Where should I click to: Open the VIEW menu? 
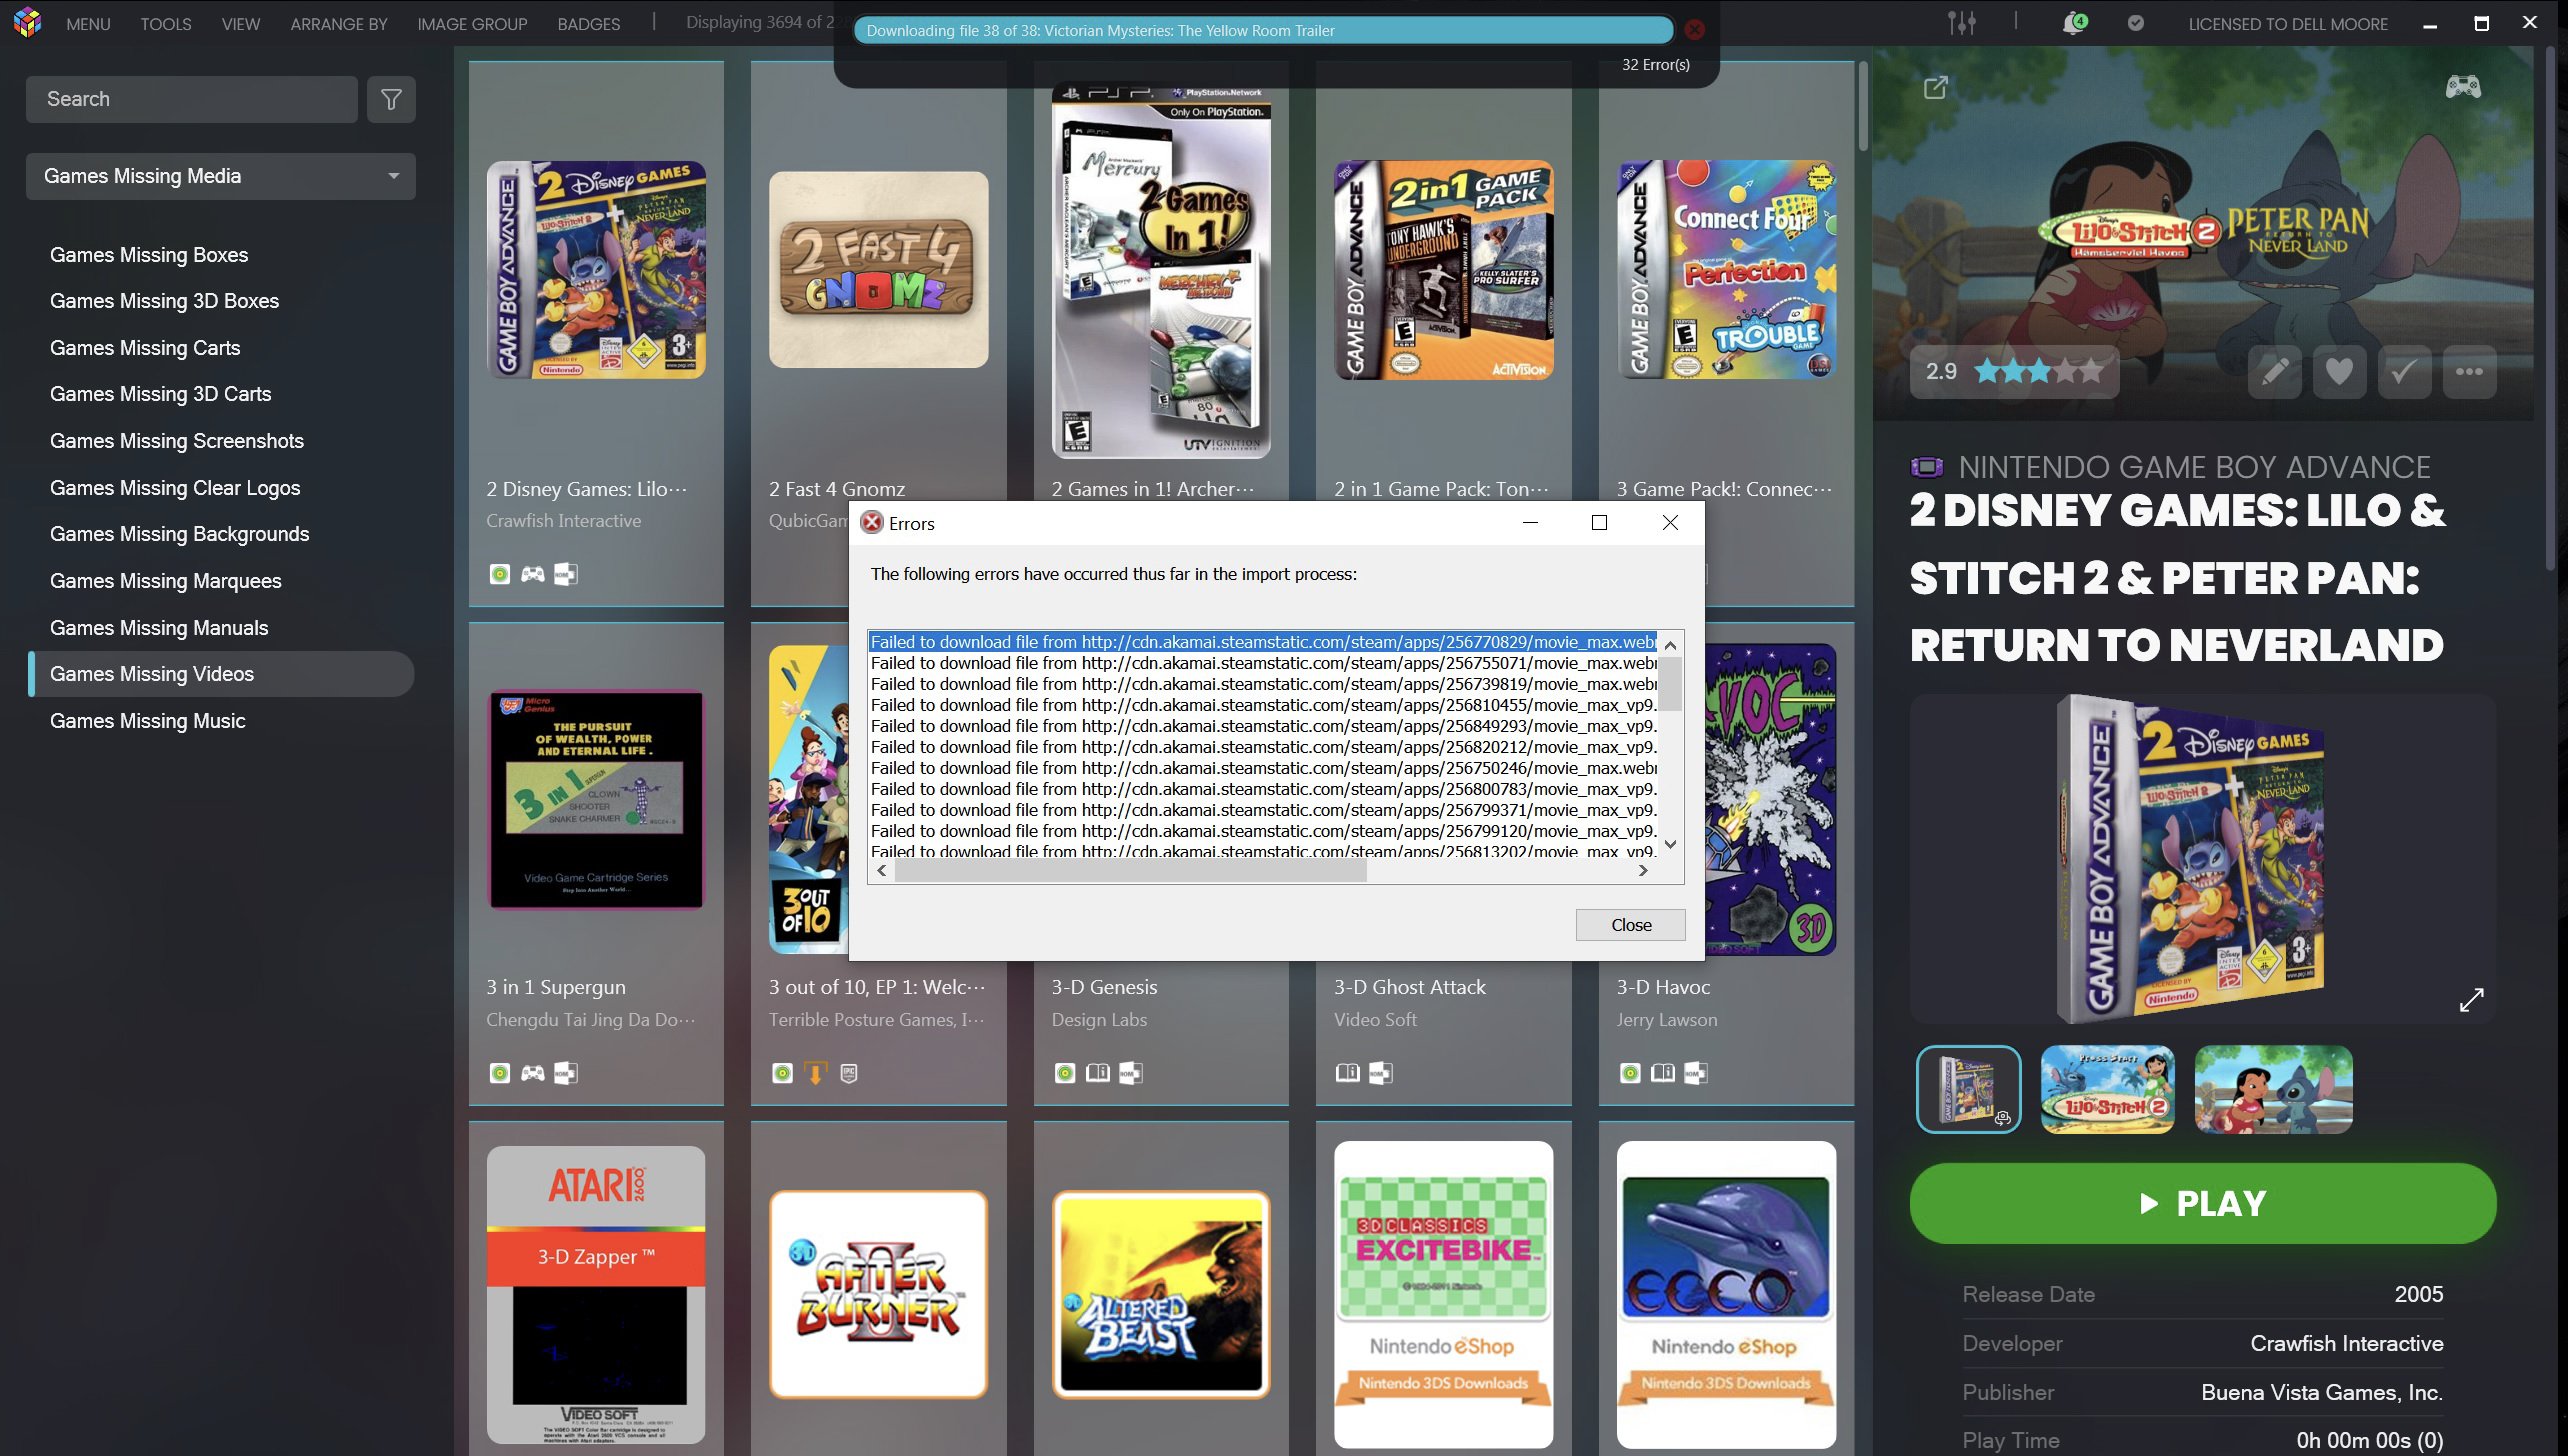pyautogui.click(x=241, y=24)
